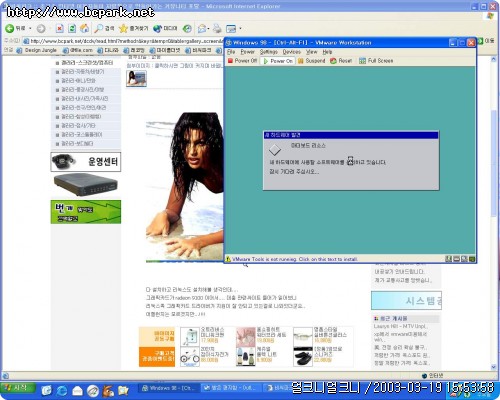Click the first Quick Launch icon next to Start
Image resolution: width=500 pixels, height=400 pixels.
(47, 390)
